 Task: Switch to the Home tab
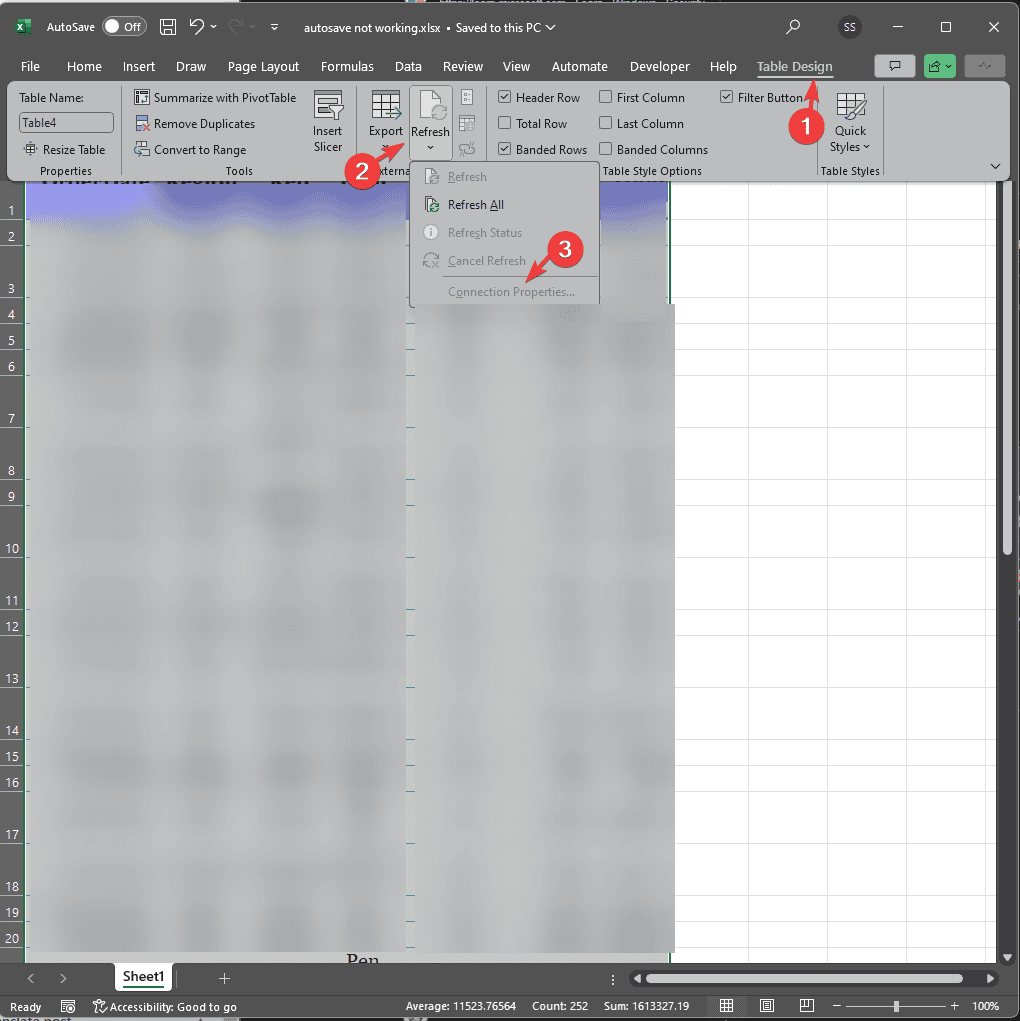(x=84, y=66)
